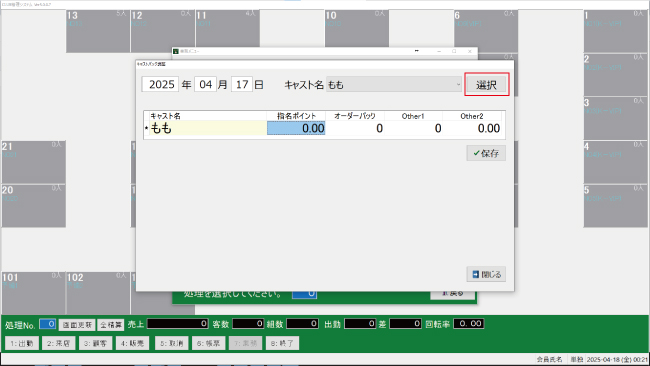Click the day field showing 17
The height and width of the screenshot is (366, 650).
pyautogui.click(x=242, y=85)
